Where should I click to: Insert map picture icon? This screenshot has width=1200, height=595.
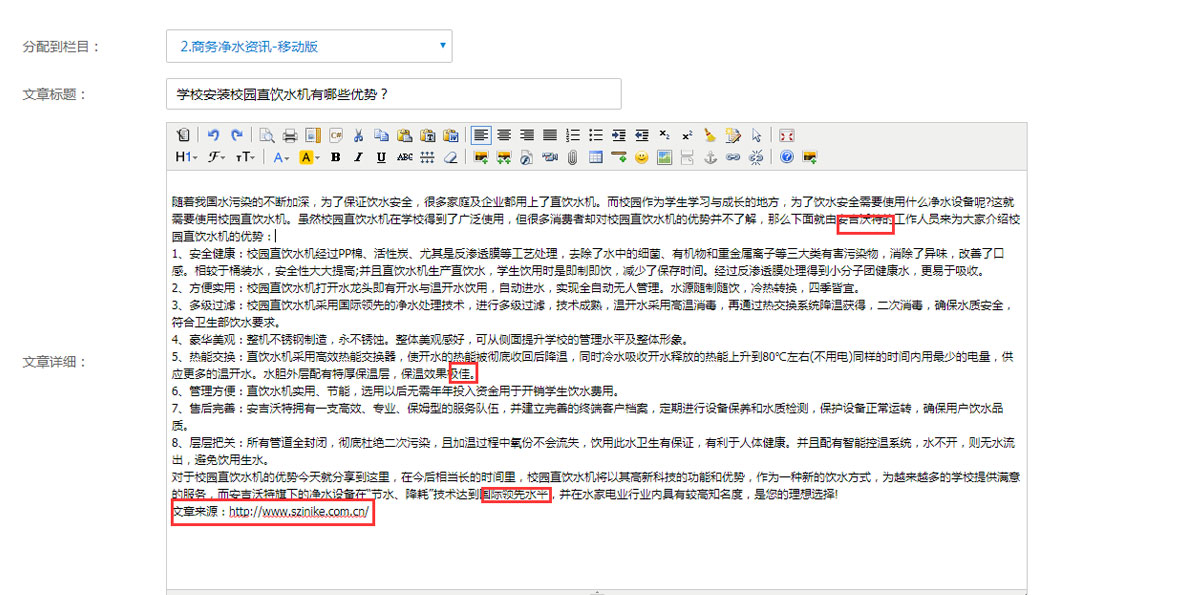[664, 157]
